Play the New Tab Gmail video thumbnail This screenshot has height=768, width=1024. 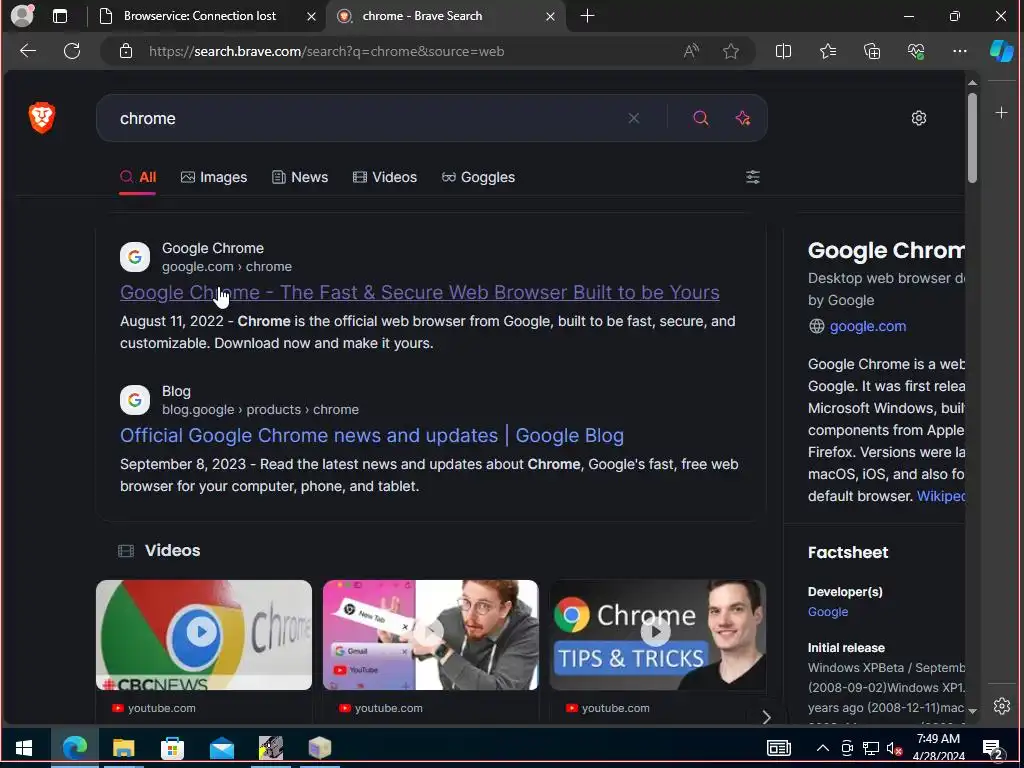pyautogui.click(x=430, y=634)
